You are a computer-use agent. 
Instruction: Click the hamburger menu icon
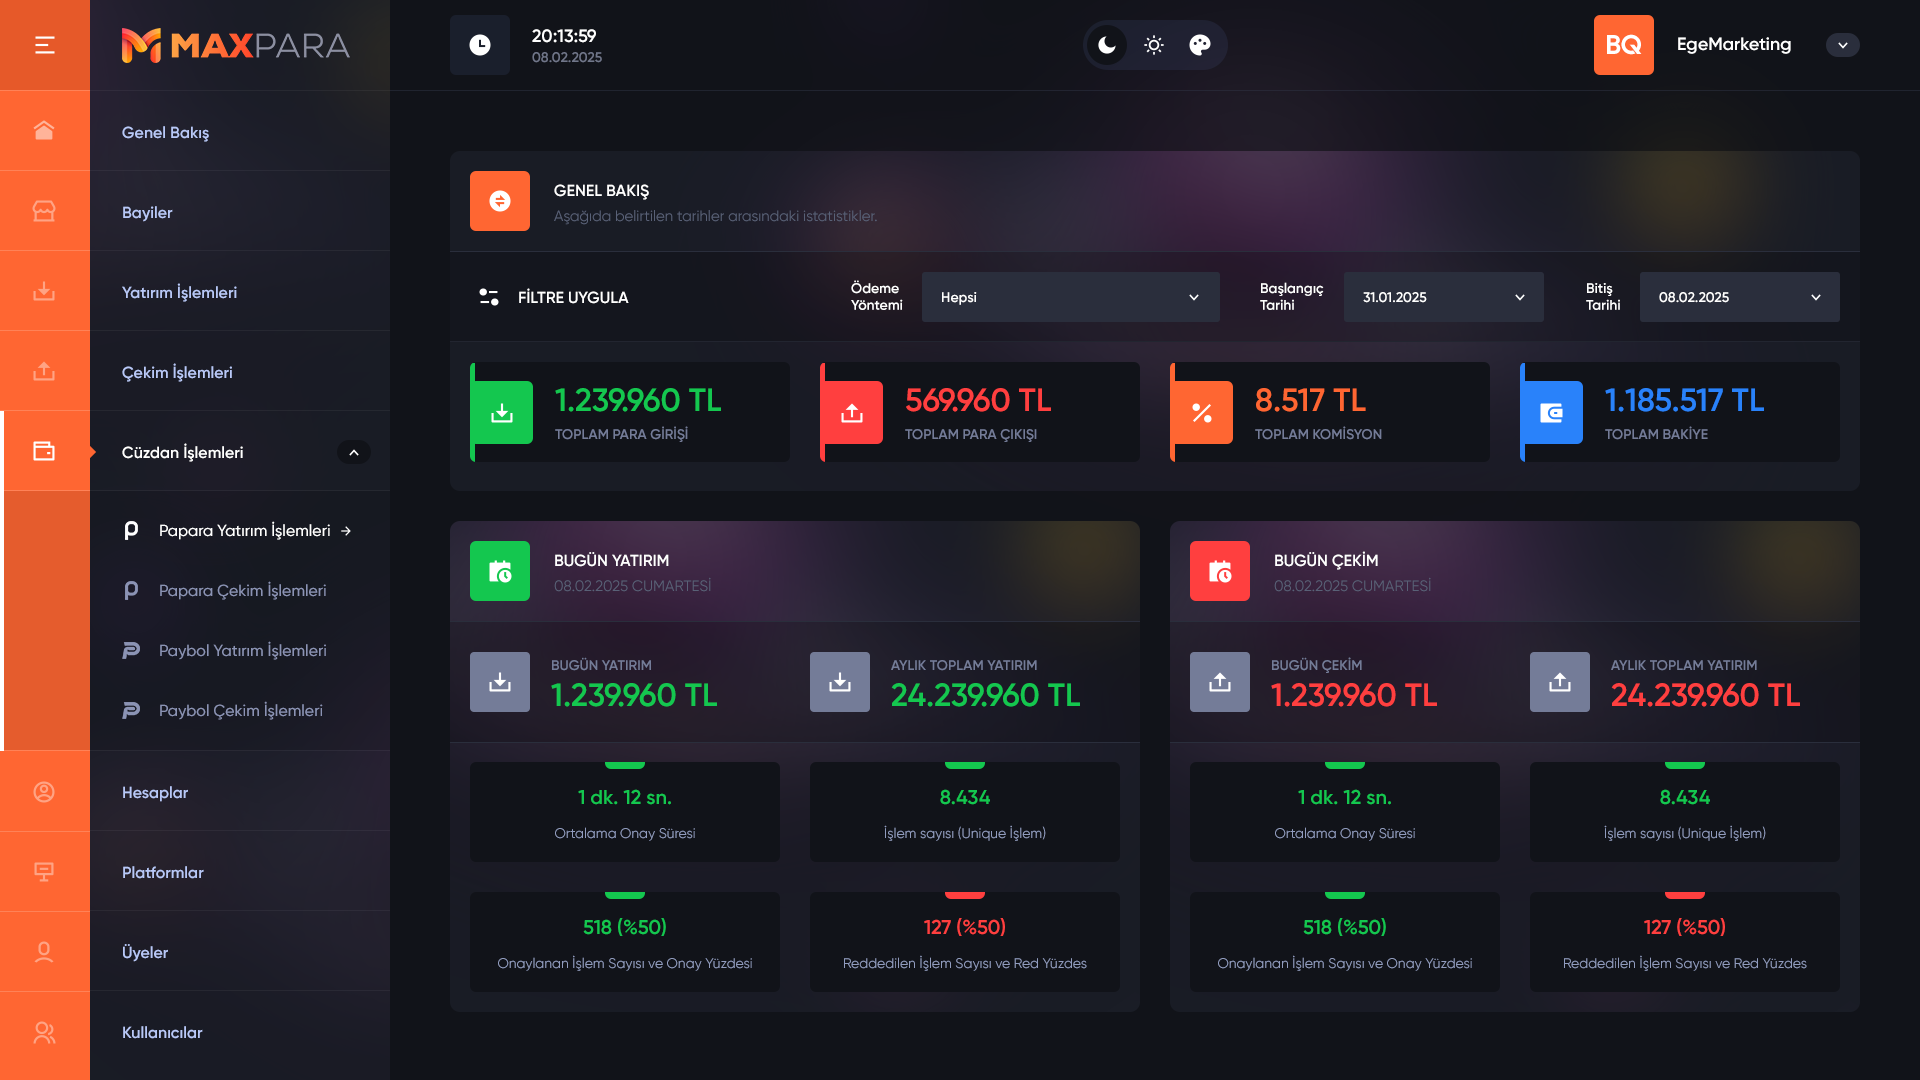click(x=44, y=45)
